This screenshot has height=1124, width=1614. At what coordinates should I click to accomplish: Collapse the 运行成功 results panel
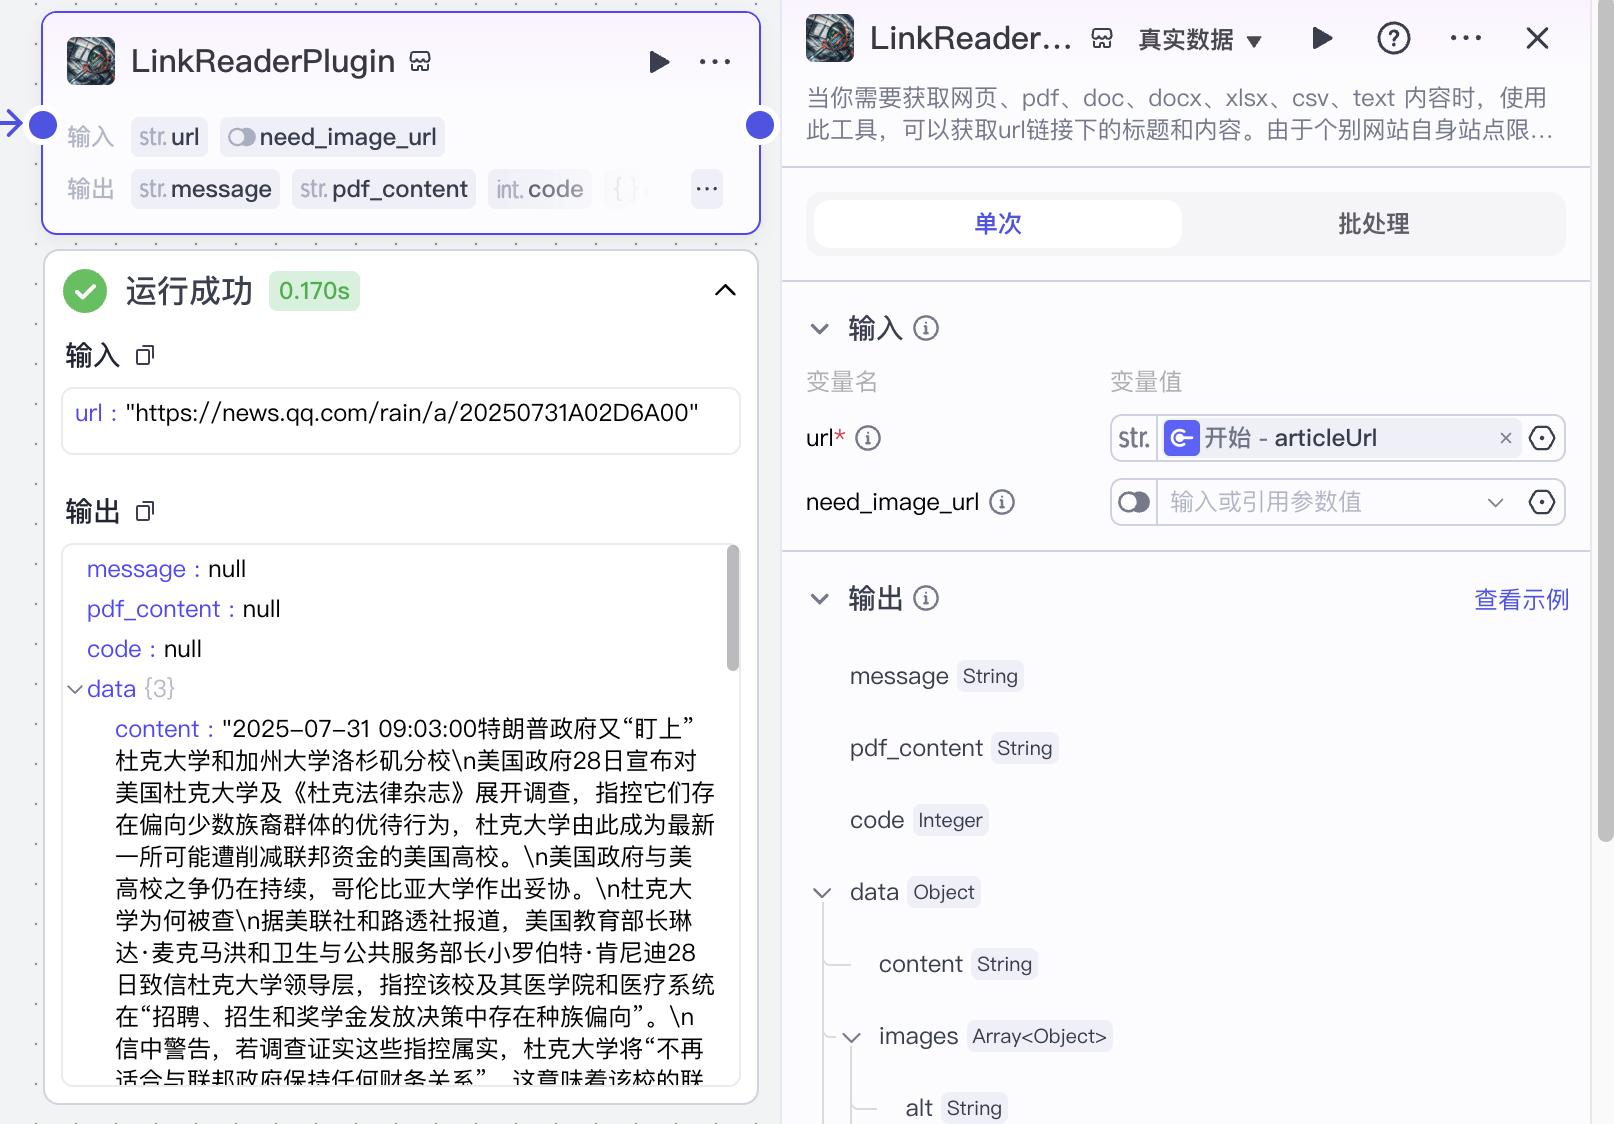[x=725, y=290]
